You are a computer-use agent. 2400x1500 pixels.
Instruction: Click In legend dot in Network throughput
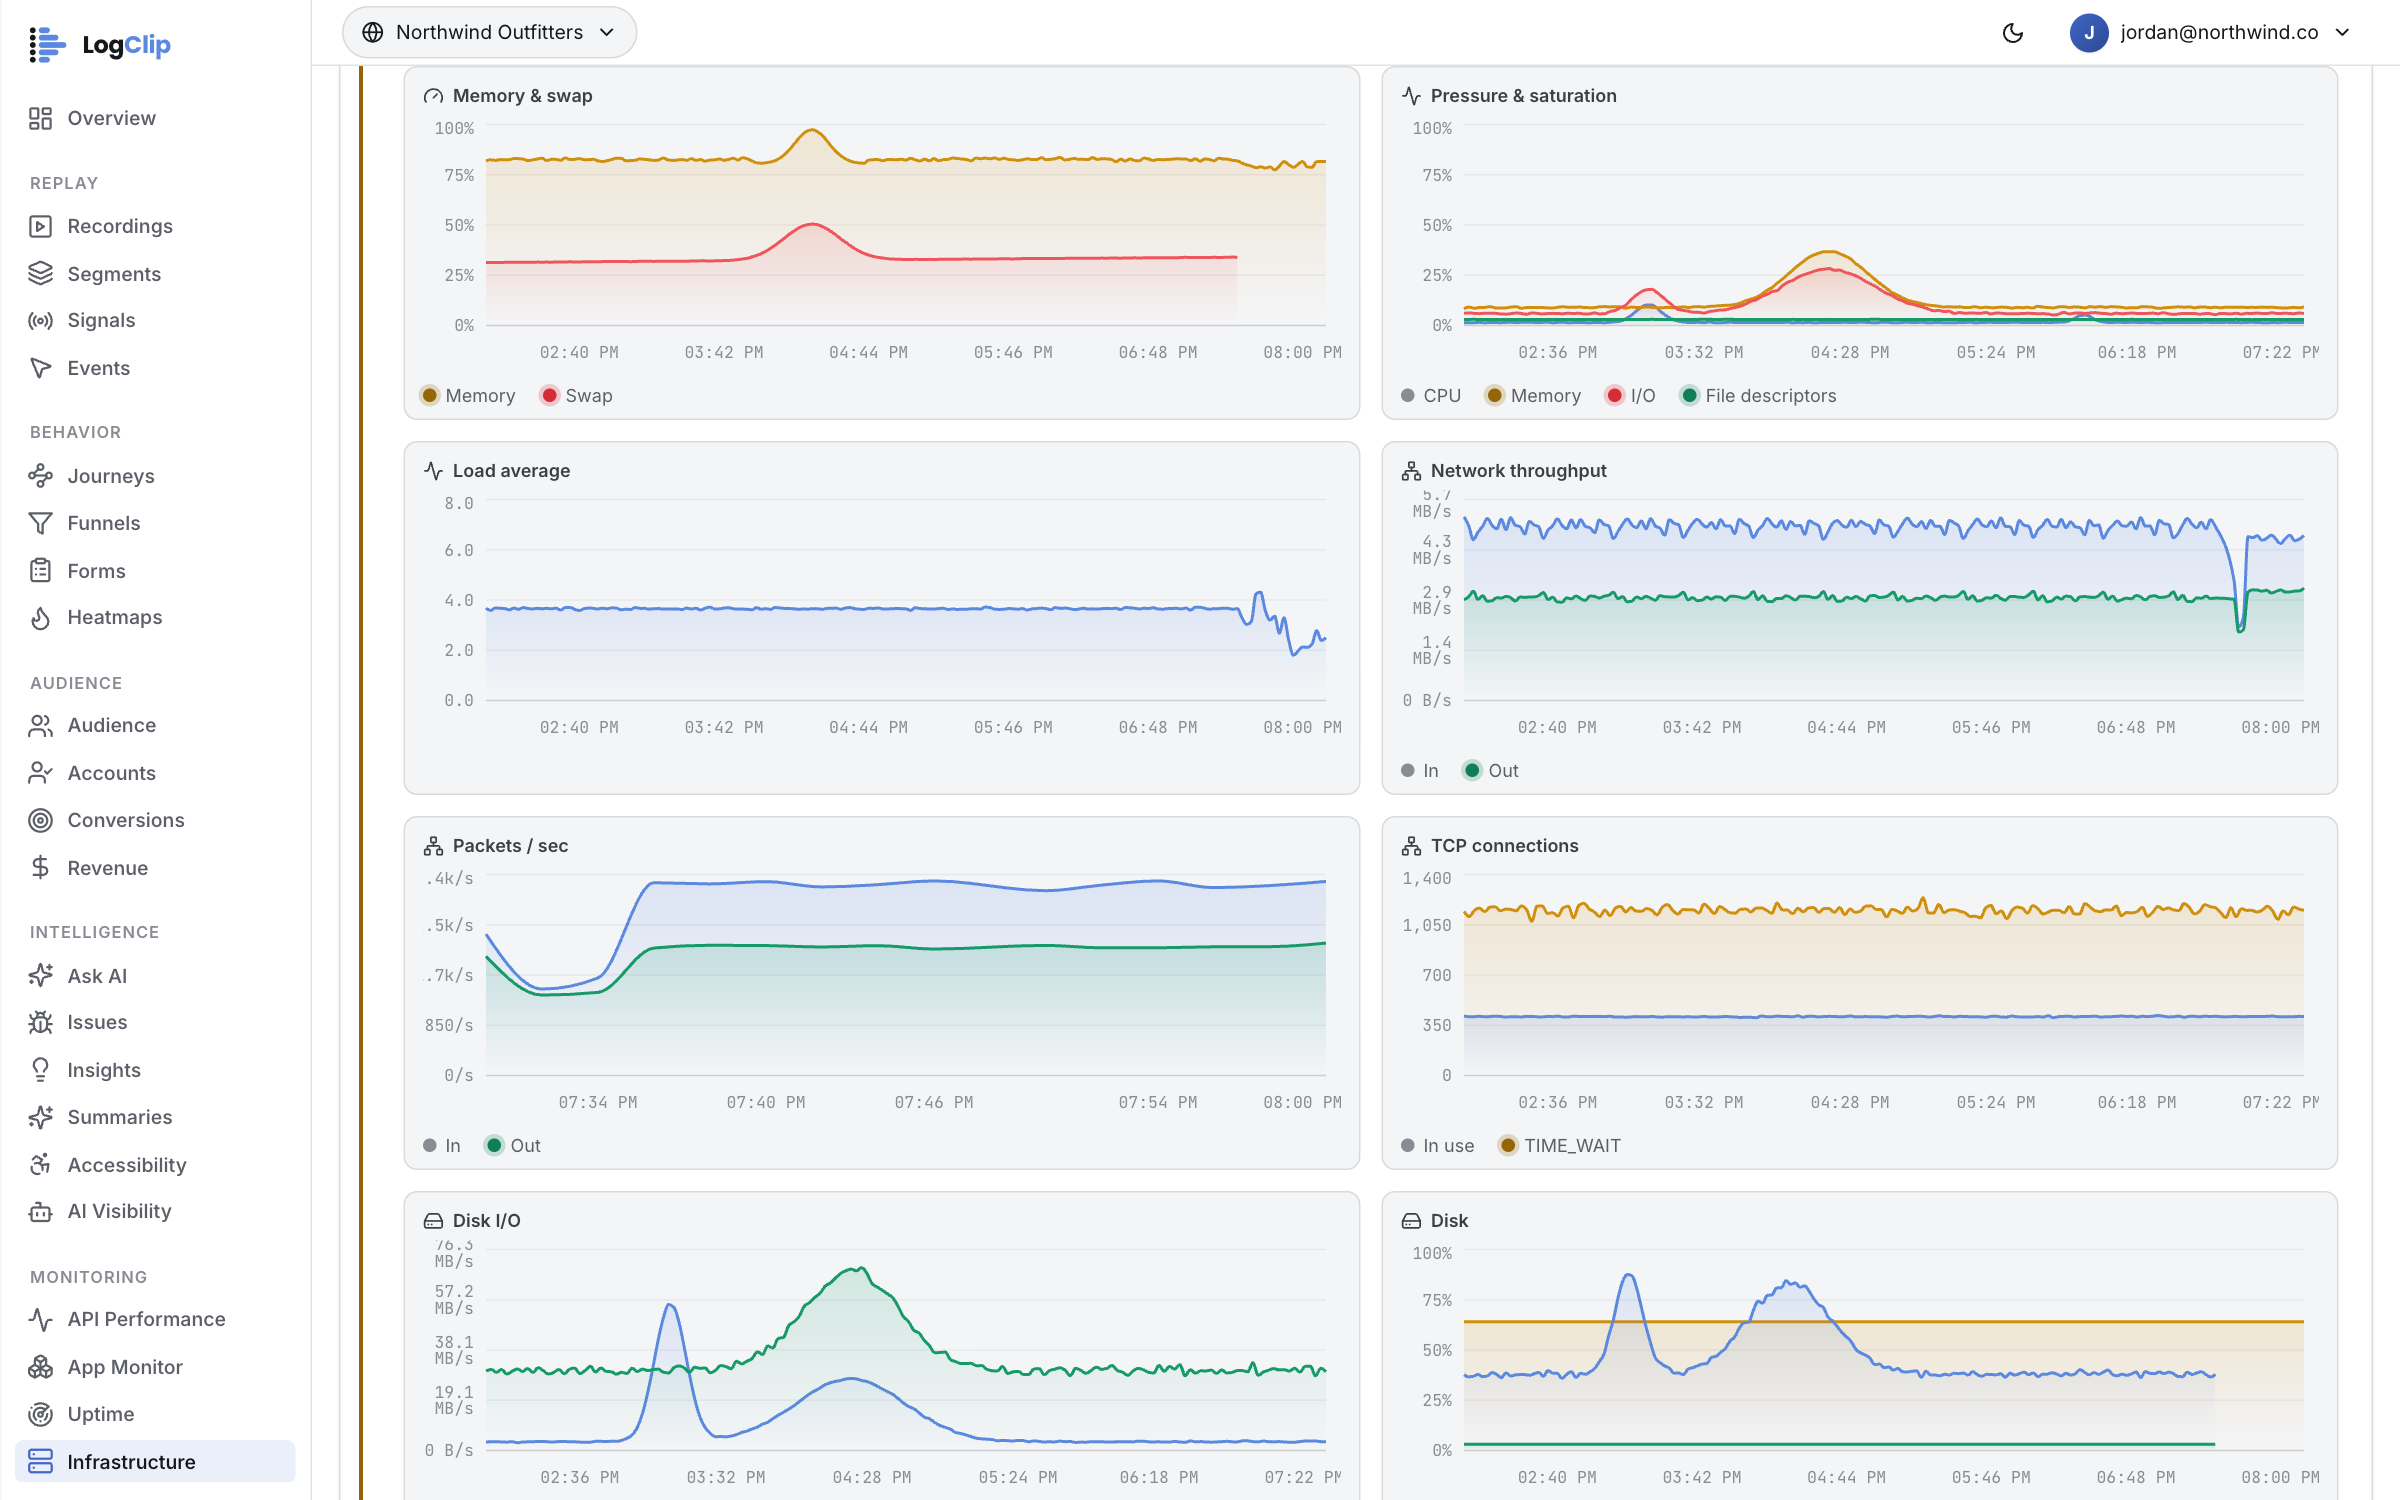coord(1408,771)
